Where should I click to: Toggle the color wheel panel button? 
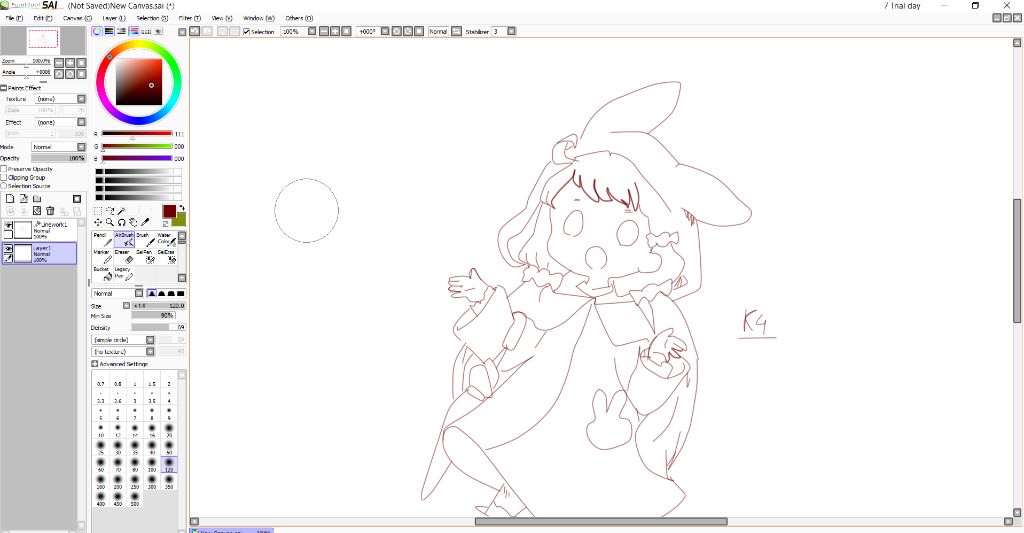97,31
